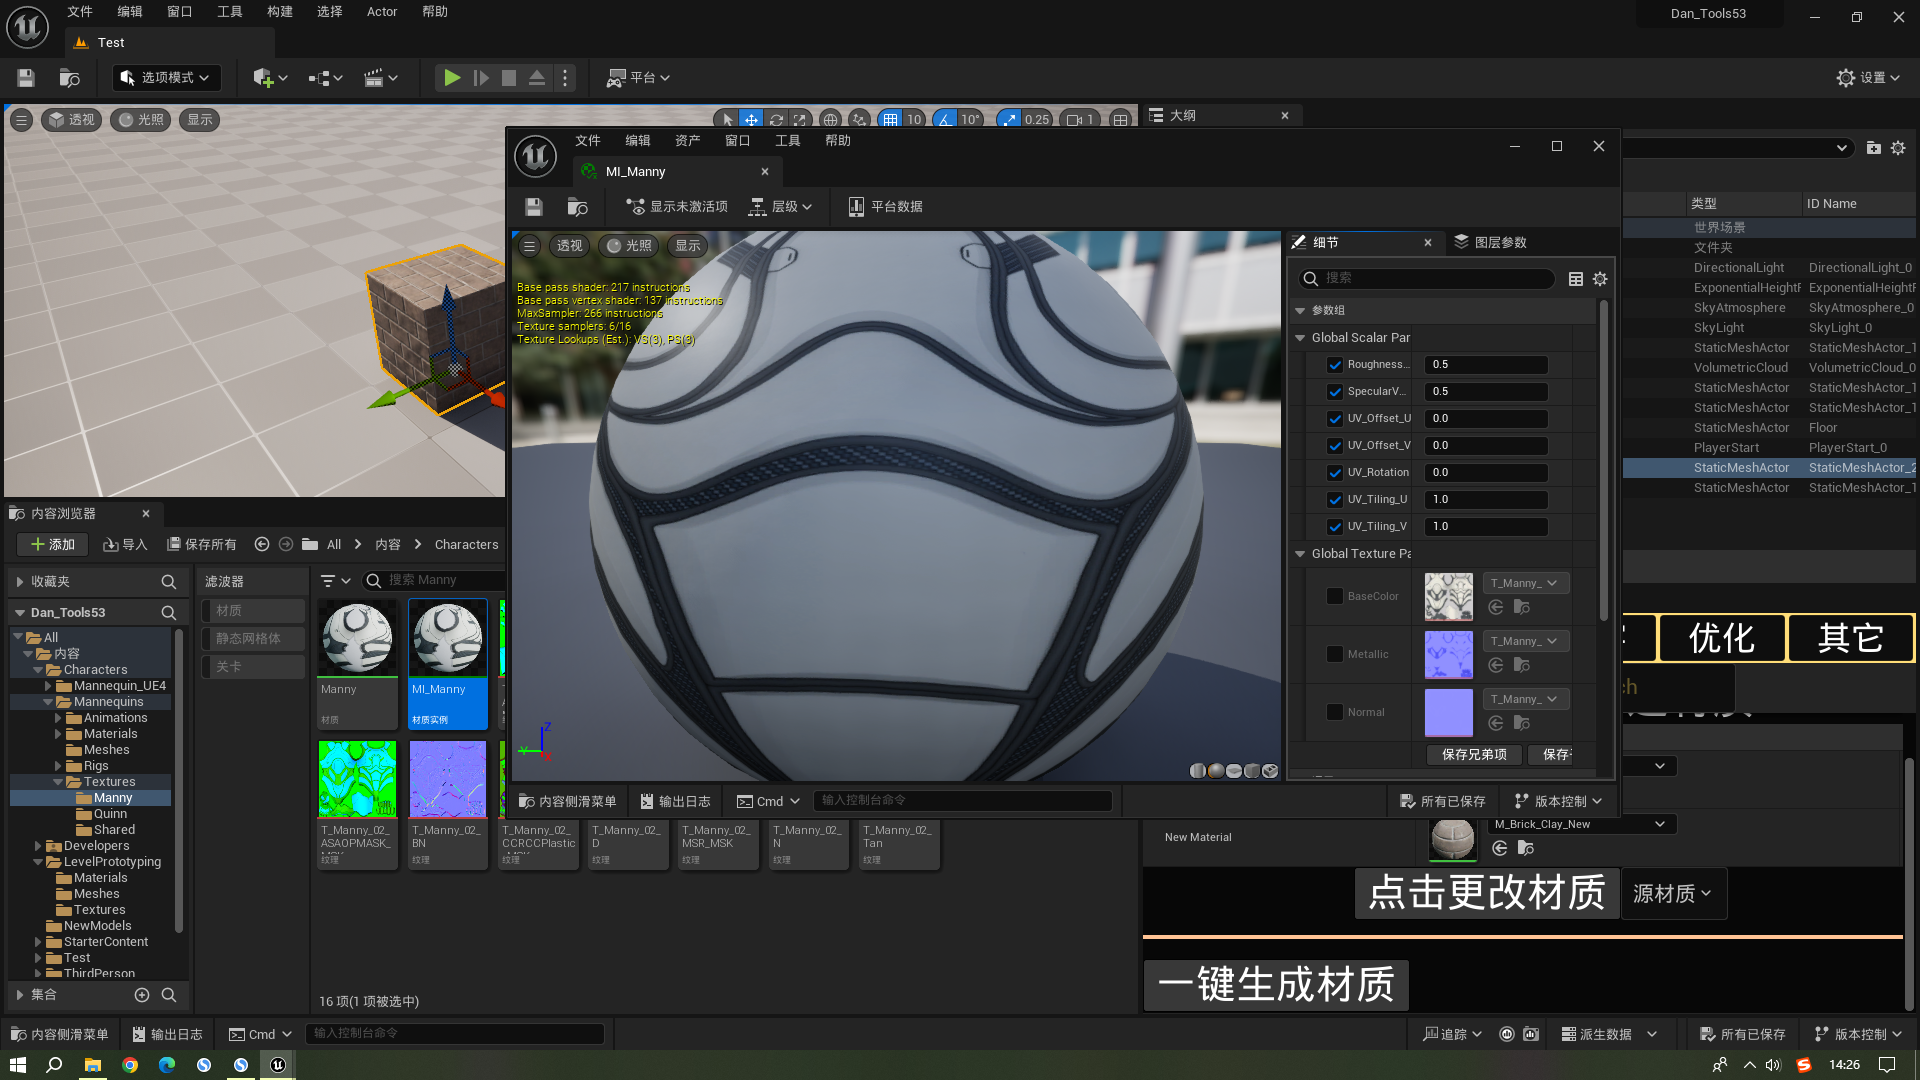This screenshot has height=1080, width=1920.
Task: Click the change material button
Action: pyautogui.click(x=1487, y=893)
